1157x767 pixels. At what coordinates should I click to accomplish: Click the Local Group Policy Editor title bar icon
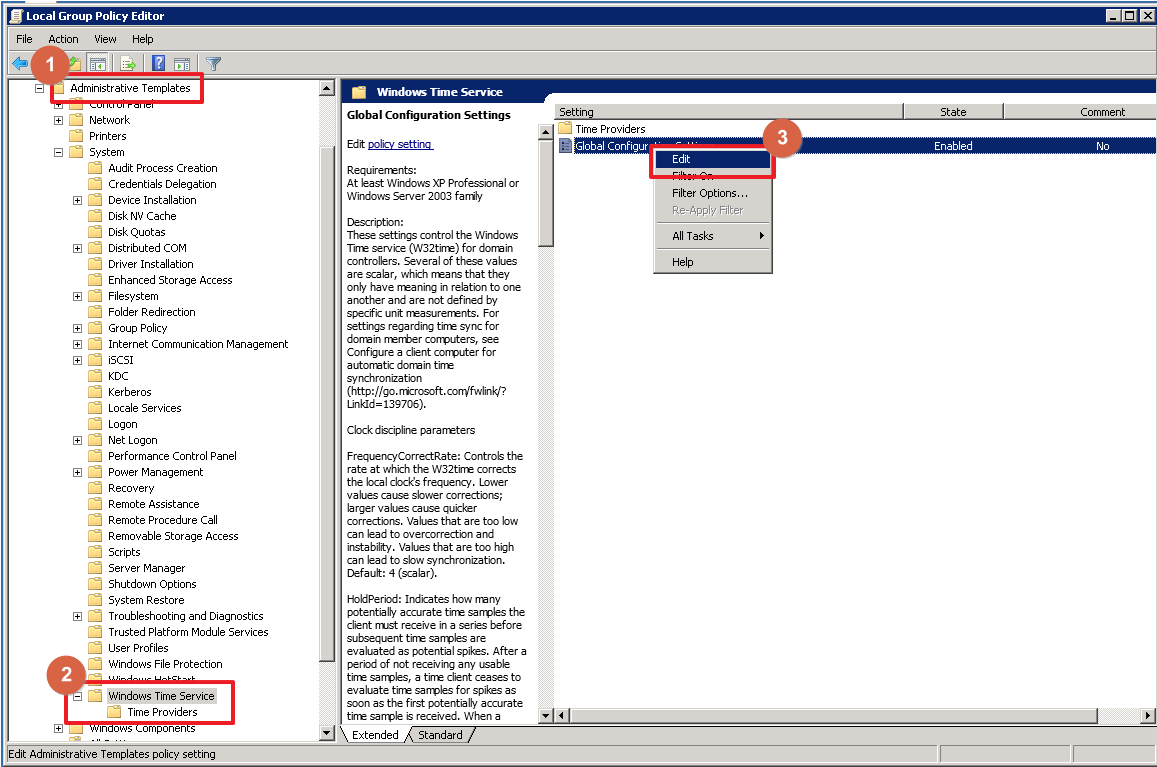click(15, 16)
